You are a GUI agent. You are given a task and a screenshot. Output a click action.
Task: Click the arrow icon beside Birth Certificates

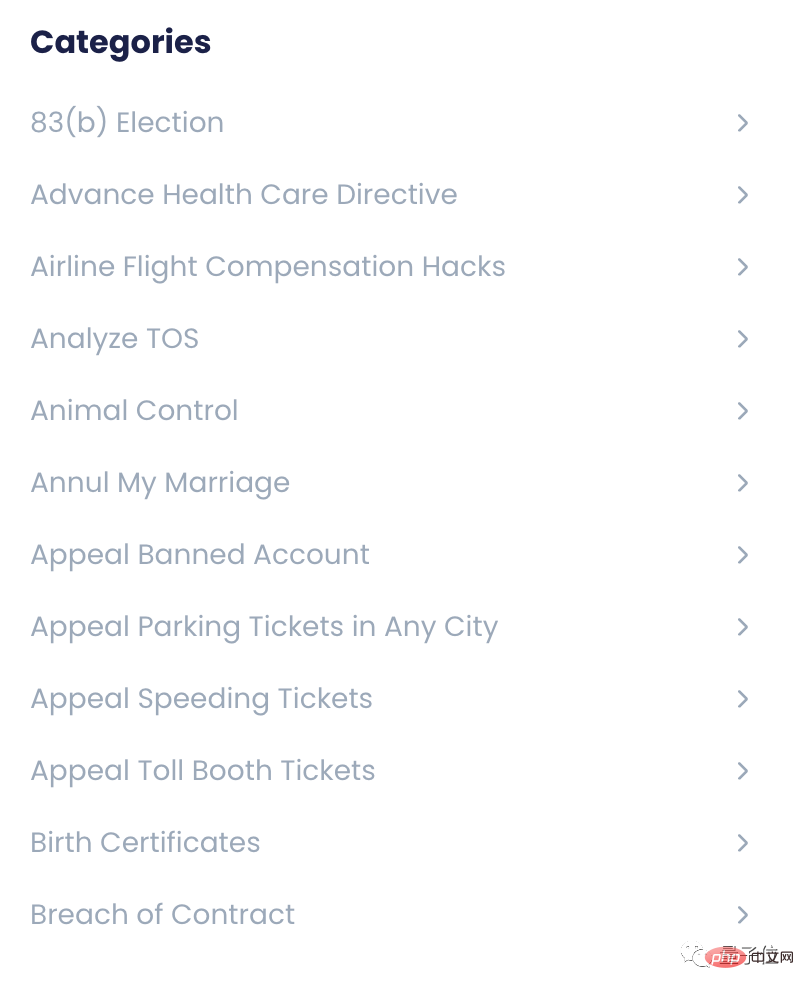pos(742,843)
